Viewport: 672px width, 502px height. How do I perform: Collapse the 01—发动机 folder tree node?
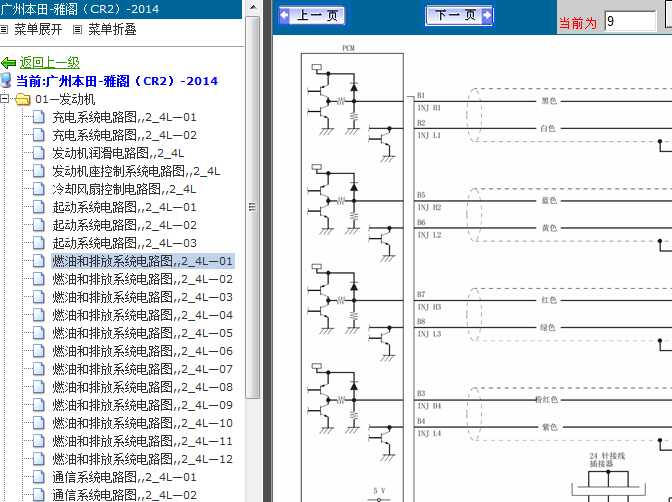[x=4, y=99]
